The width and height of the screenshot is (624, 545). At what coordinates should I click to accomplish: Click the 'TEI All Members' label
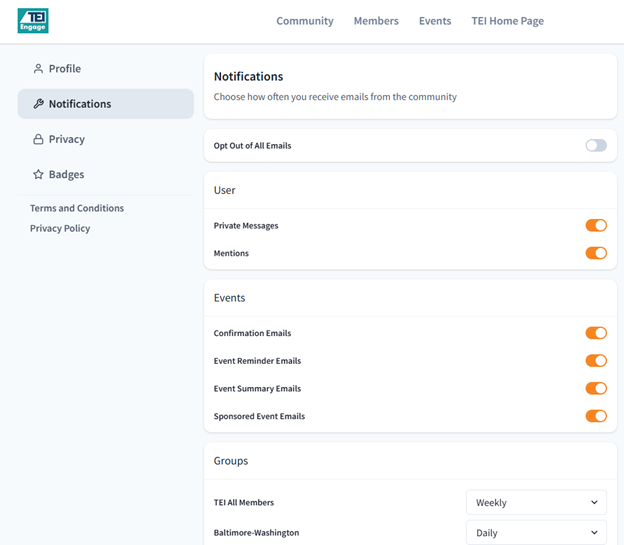244,503
